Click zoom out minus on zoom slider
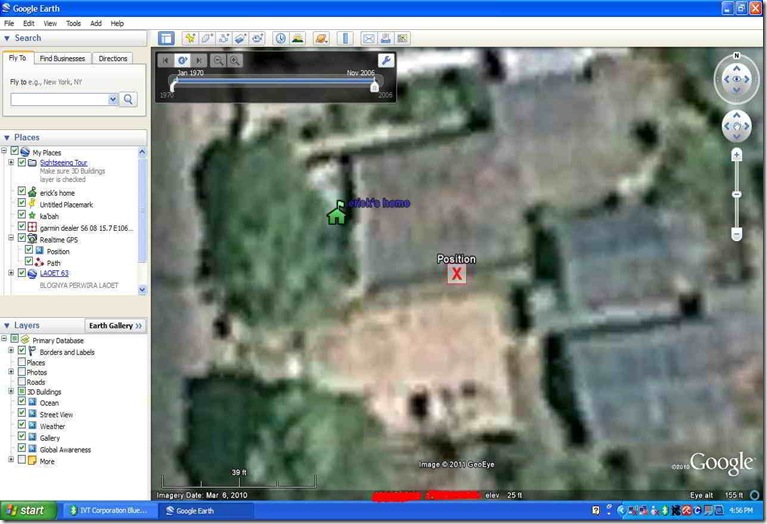The image size is (767, 524). (737, 235)
